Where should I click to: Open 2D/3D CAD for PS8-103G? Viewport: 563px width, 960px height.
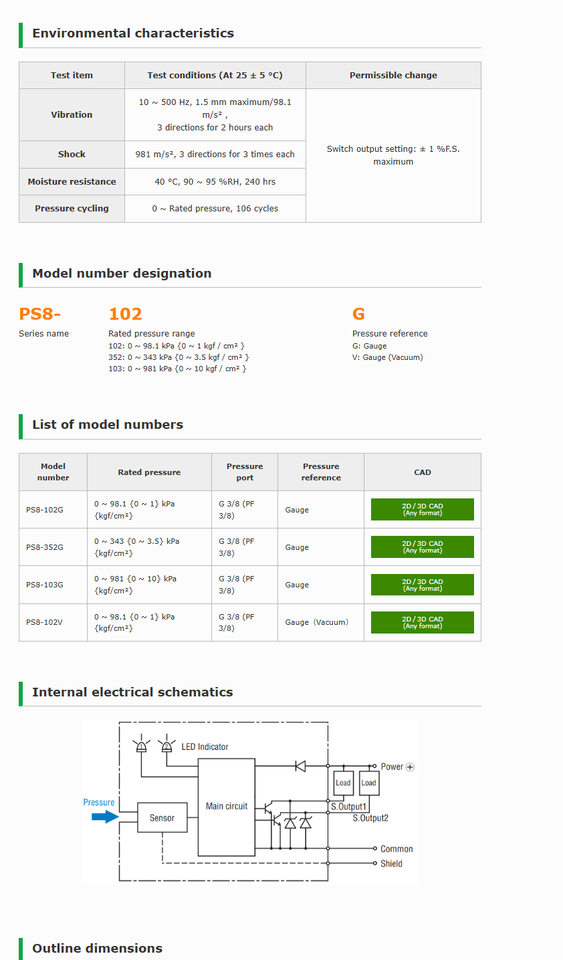[x=422, y=585]
